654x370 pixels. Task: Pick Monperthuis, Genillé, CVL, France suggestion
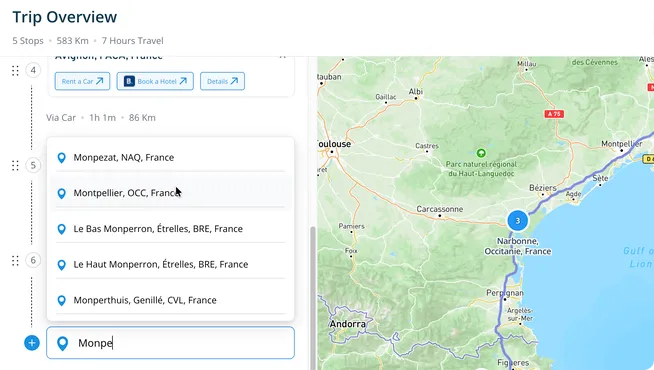171,300
